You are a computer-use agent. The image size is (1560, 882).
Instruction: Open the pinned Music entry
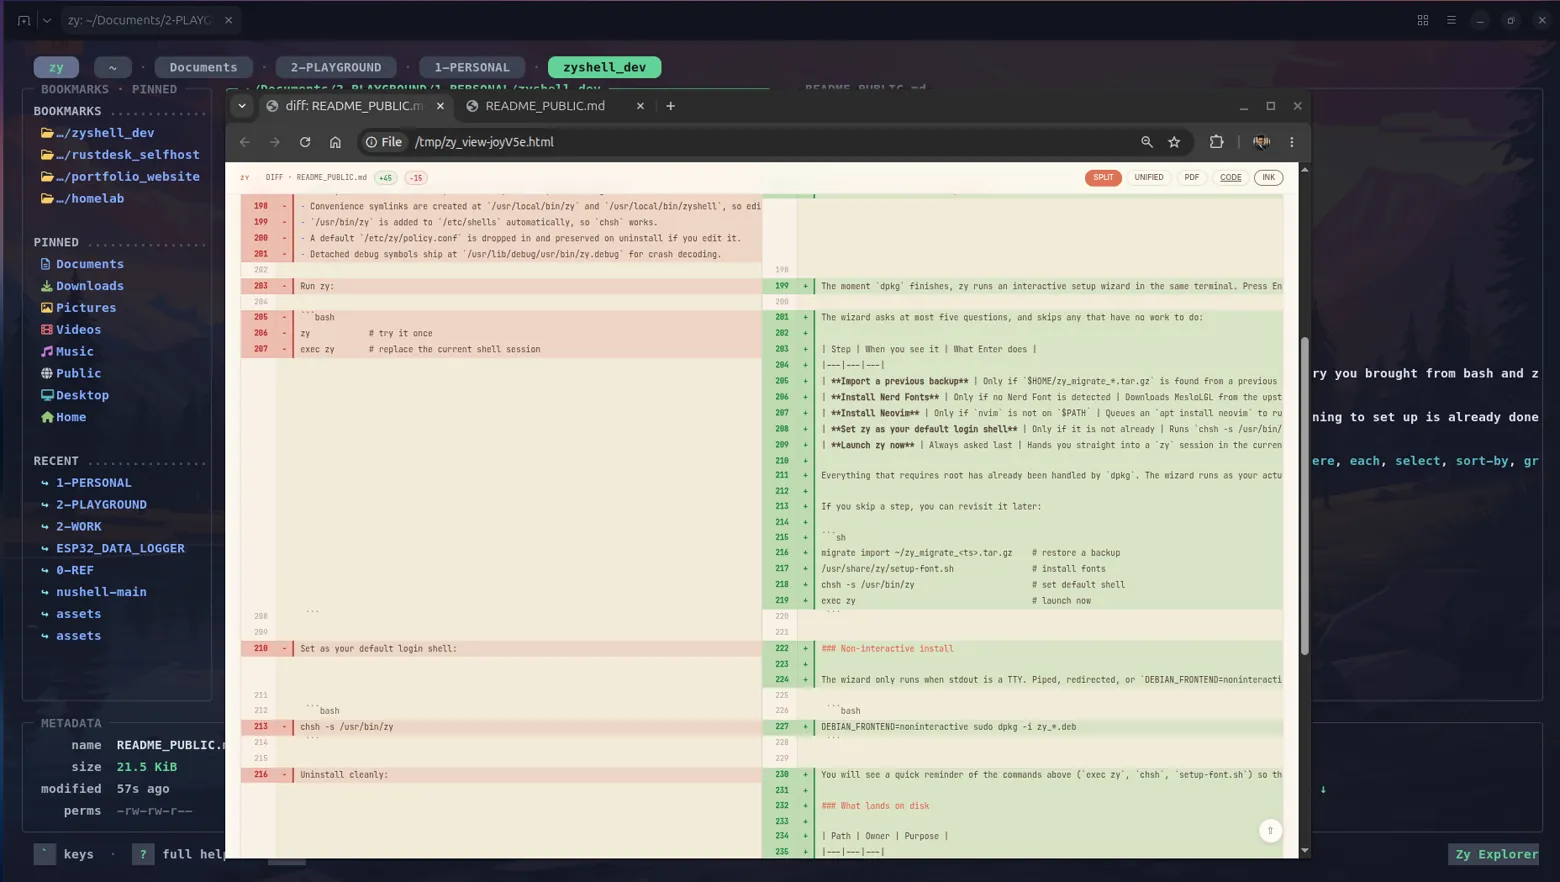67,352
